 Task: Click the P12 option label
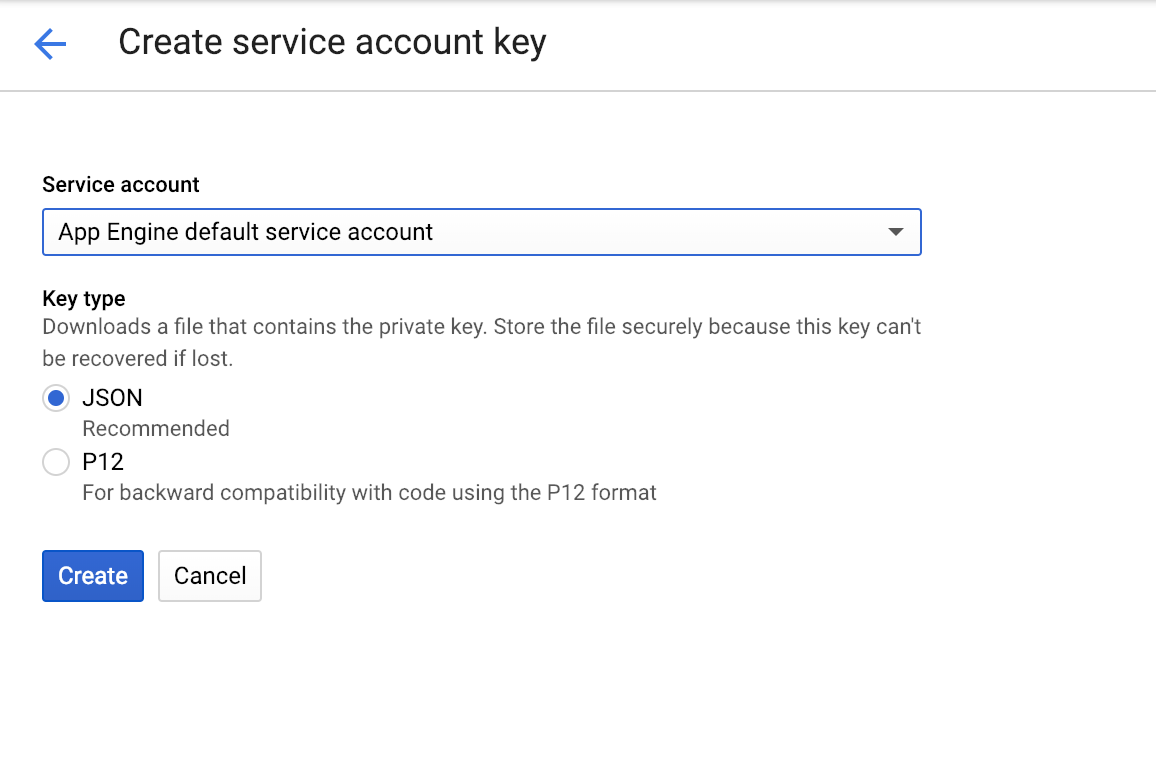tap(103, 462)
